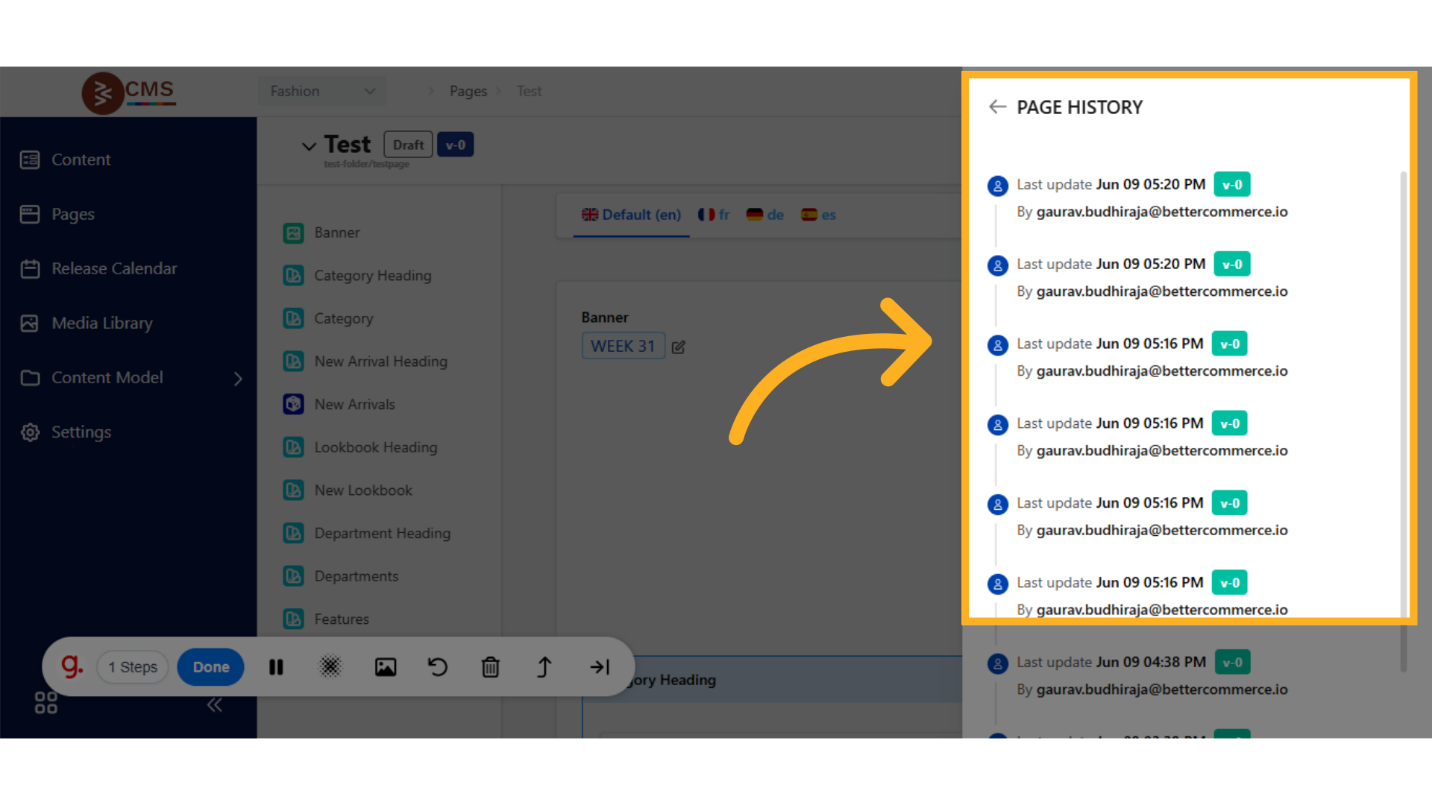
Task: Pause recording in the bottom toolbar
Action: point(276,667)
